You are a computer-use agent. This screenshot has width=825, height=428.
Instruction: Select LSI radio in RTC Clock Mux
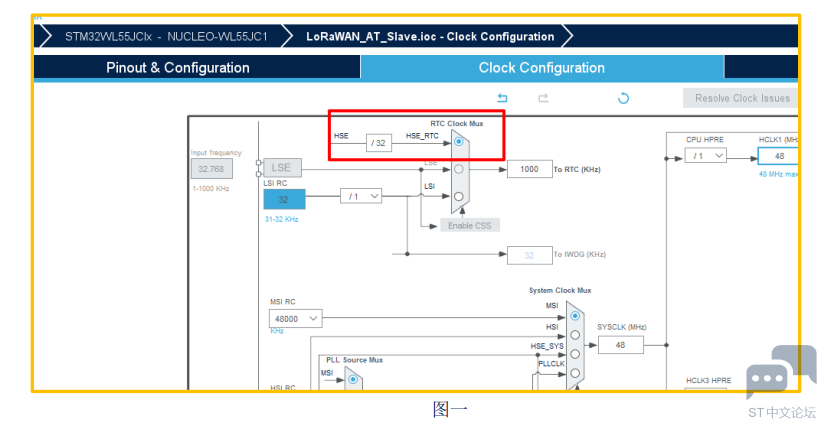click(x=459, y=196)
